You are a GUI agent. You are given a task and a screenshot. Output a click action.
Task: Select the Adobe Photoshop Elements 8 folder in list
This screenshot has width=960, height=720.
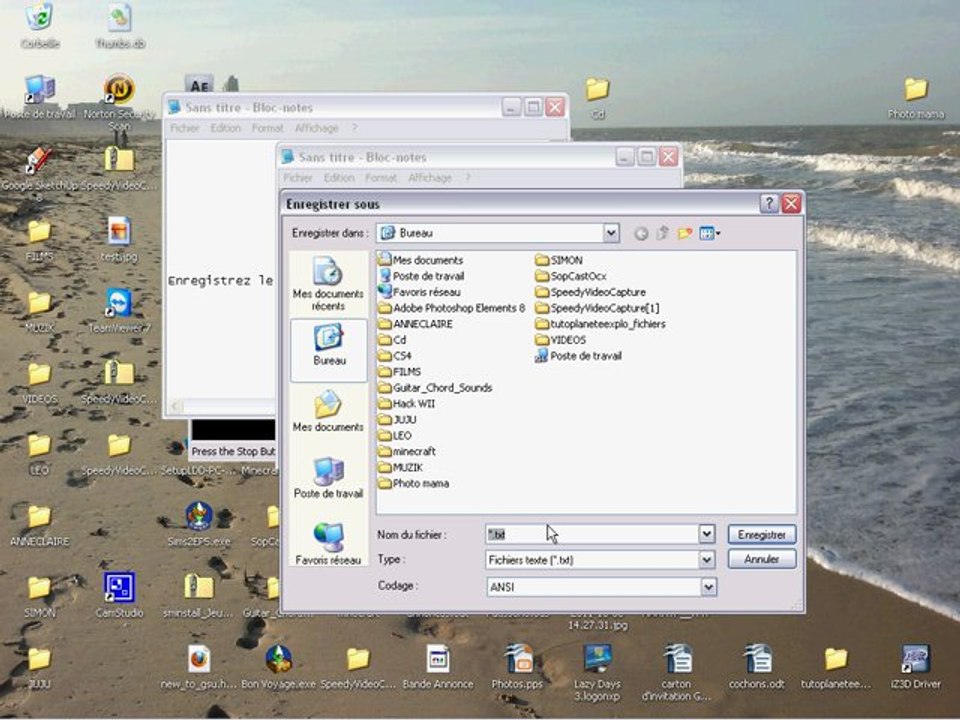452,308
